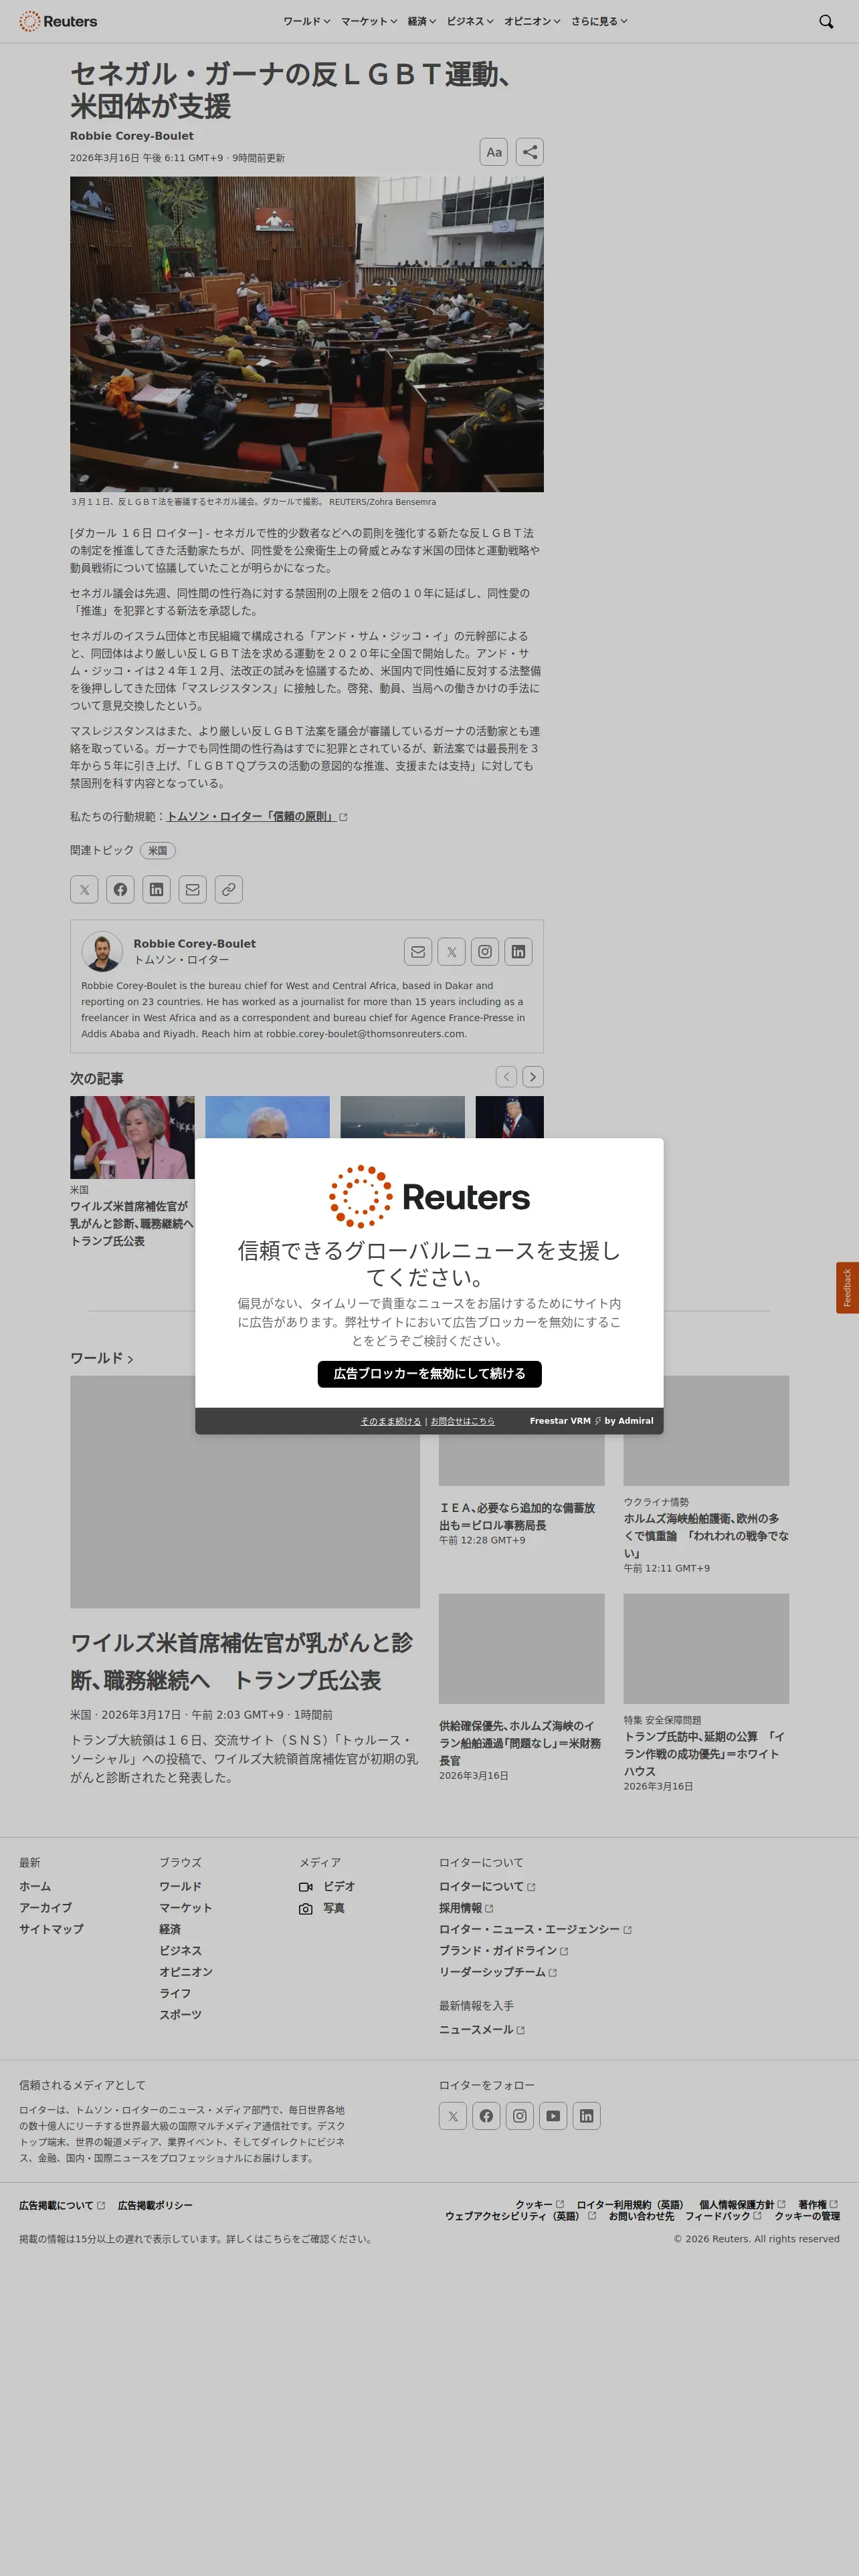Click the author's portrait in the author card
The width and height of the screenshot is (859, 2576).
(x=102, y=952)
